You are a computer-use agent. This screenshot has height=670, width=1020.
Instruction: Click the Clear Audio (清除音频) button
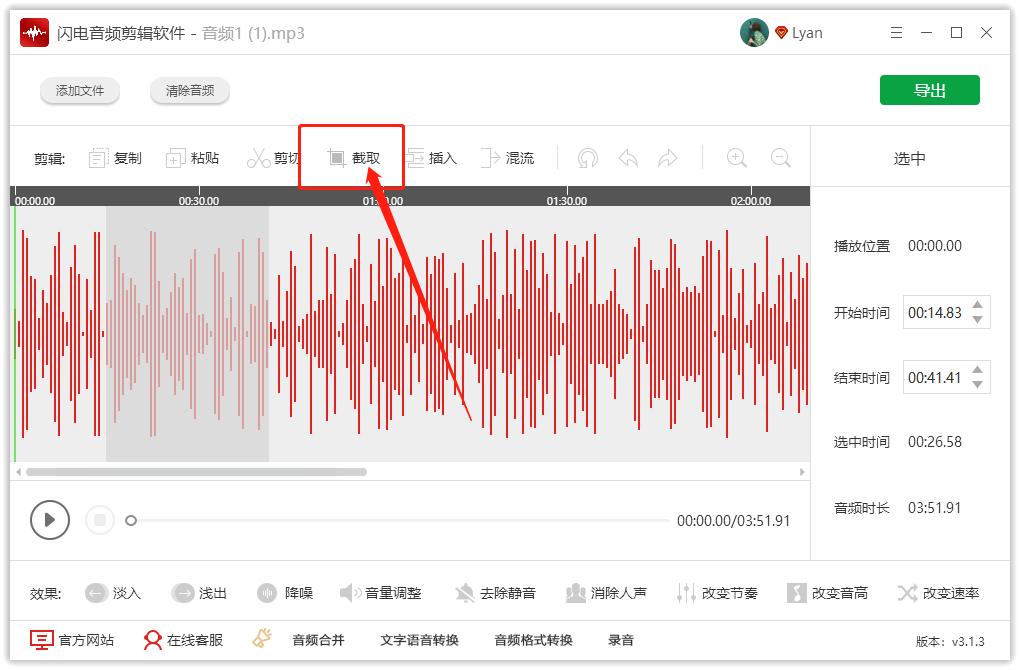[189, 90]
